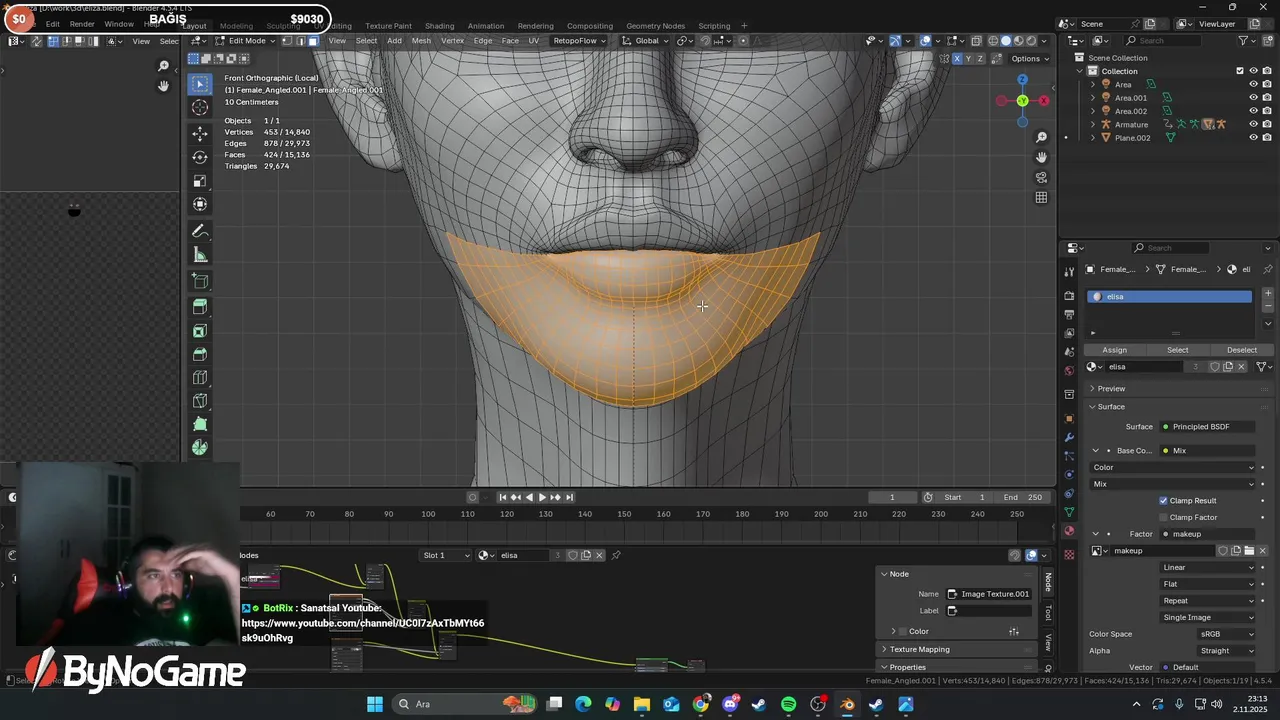Pick the Inset Faces tool
This screenshot has height=720, width=1280.
(200, 330)
